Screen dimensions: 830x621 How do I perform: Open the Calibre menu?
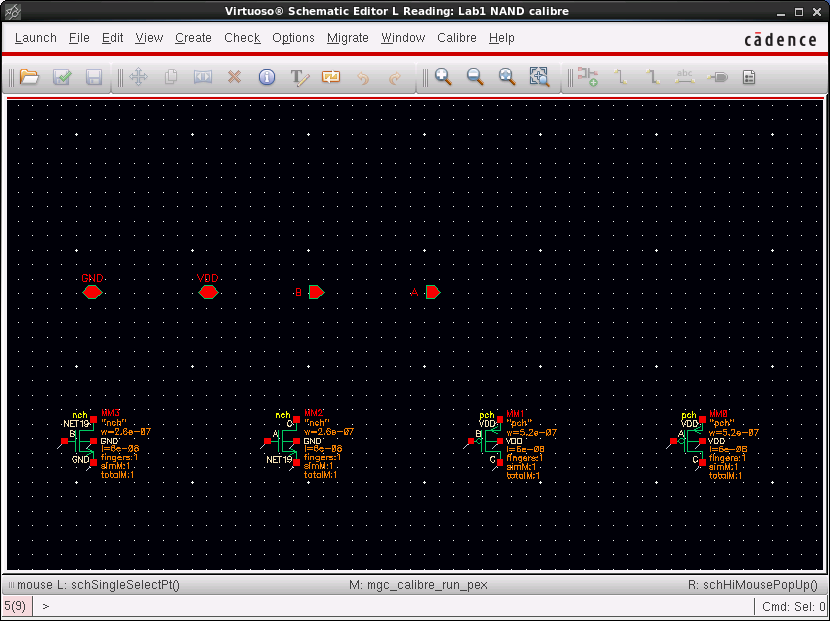pos(457,38)
